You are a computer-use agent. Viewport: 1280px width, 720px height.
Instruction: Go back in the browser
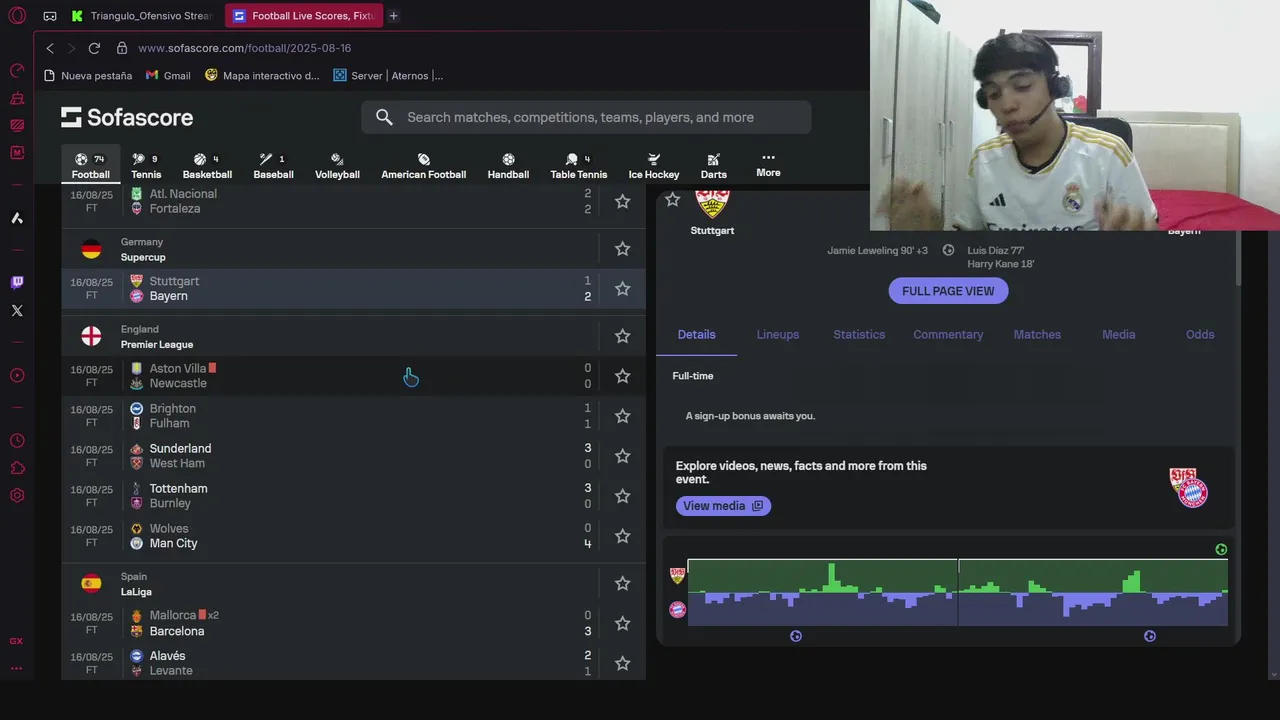coord(50,48)
